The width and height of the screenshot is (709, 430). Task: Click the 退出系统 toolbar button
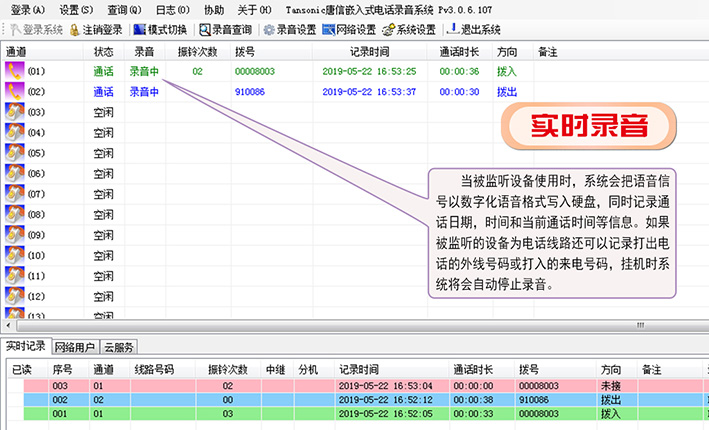[x=474, y=30]
